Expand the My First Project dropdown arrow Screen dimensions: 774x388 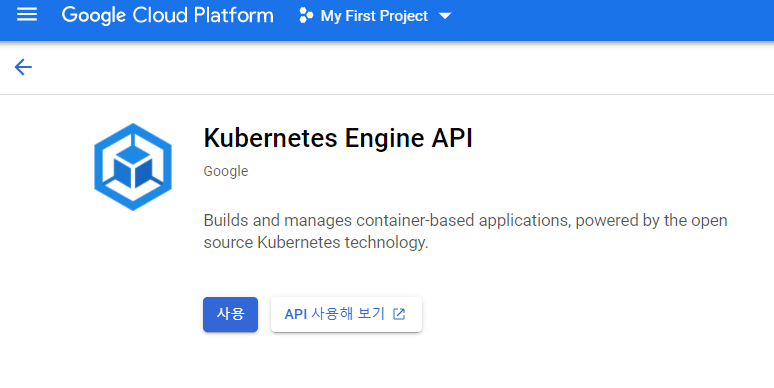coord(445,16)
